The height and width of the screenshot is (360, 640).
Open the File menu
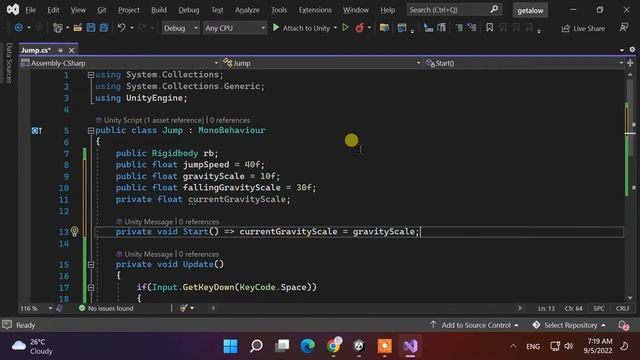pyautogui.click(x=31, y=10)
